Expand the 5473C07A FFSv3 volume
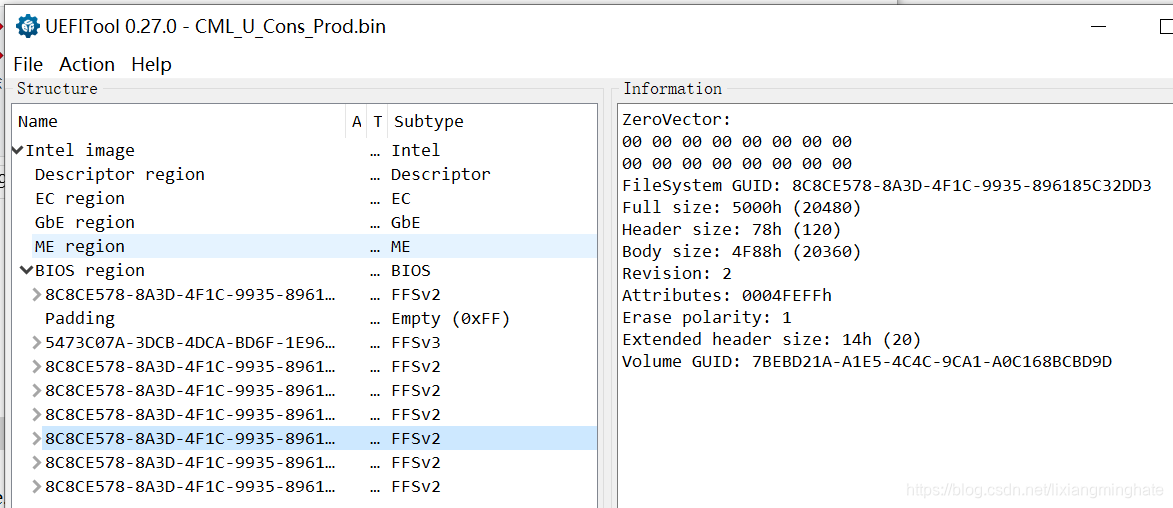Screen dimensions: 1173x508 tap(37, 343)
